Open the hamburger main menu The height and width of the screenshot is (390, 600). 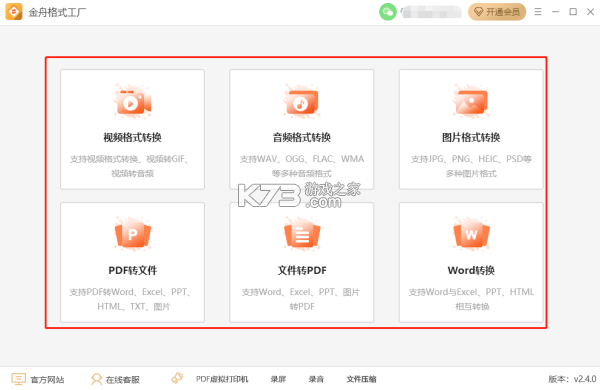tap(538, 12)
